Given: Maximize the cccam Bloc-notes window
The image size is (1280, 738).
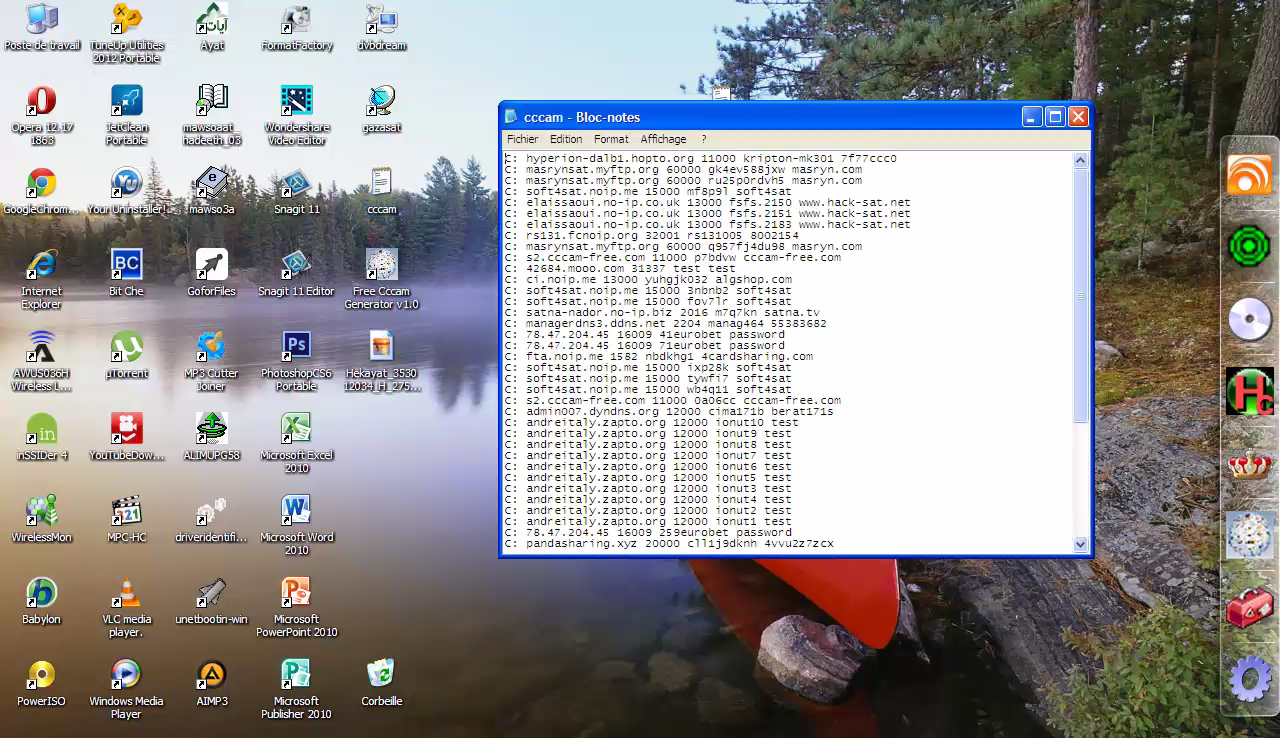Looking at the screenshot, I should pos(1055,117).
